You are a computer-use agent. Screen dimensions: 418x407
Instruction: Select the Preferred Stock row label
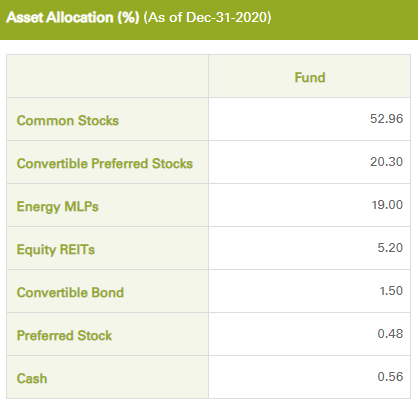pyautogui.click(x=64, y=335)
